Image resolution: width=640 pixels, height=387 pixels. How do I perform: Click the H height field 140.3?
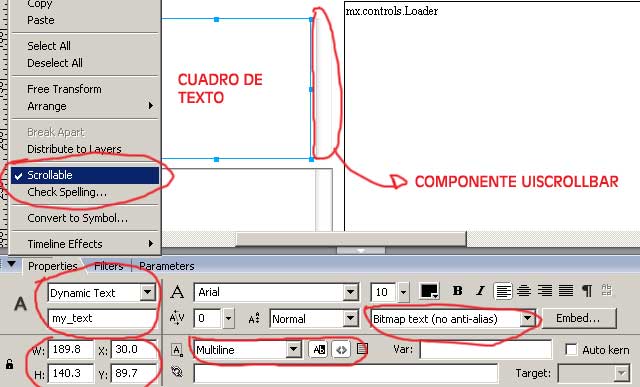pyautogui.click(x=71, y=373)
